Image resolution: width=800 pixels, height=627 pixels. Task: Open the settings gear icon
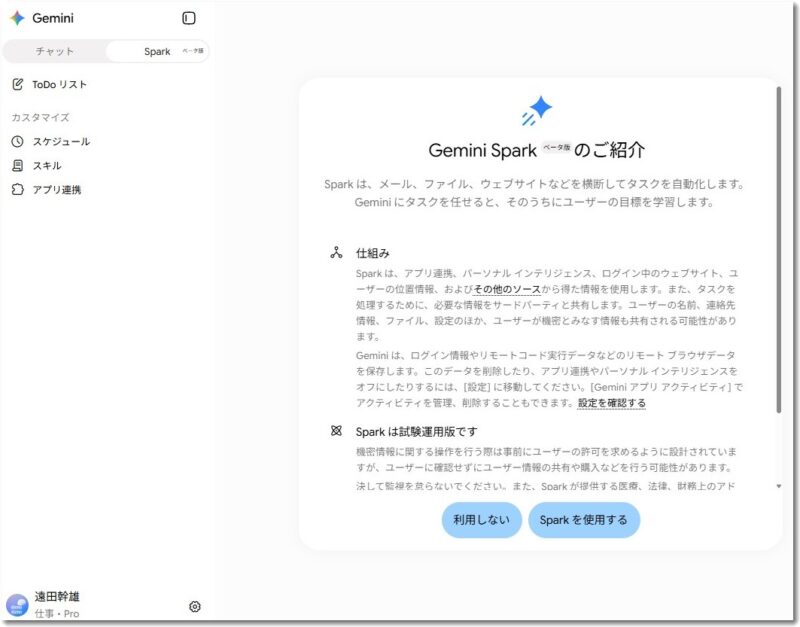tap(195, 607)
